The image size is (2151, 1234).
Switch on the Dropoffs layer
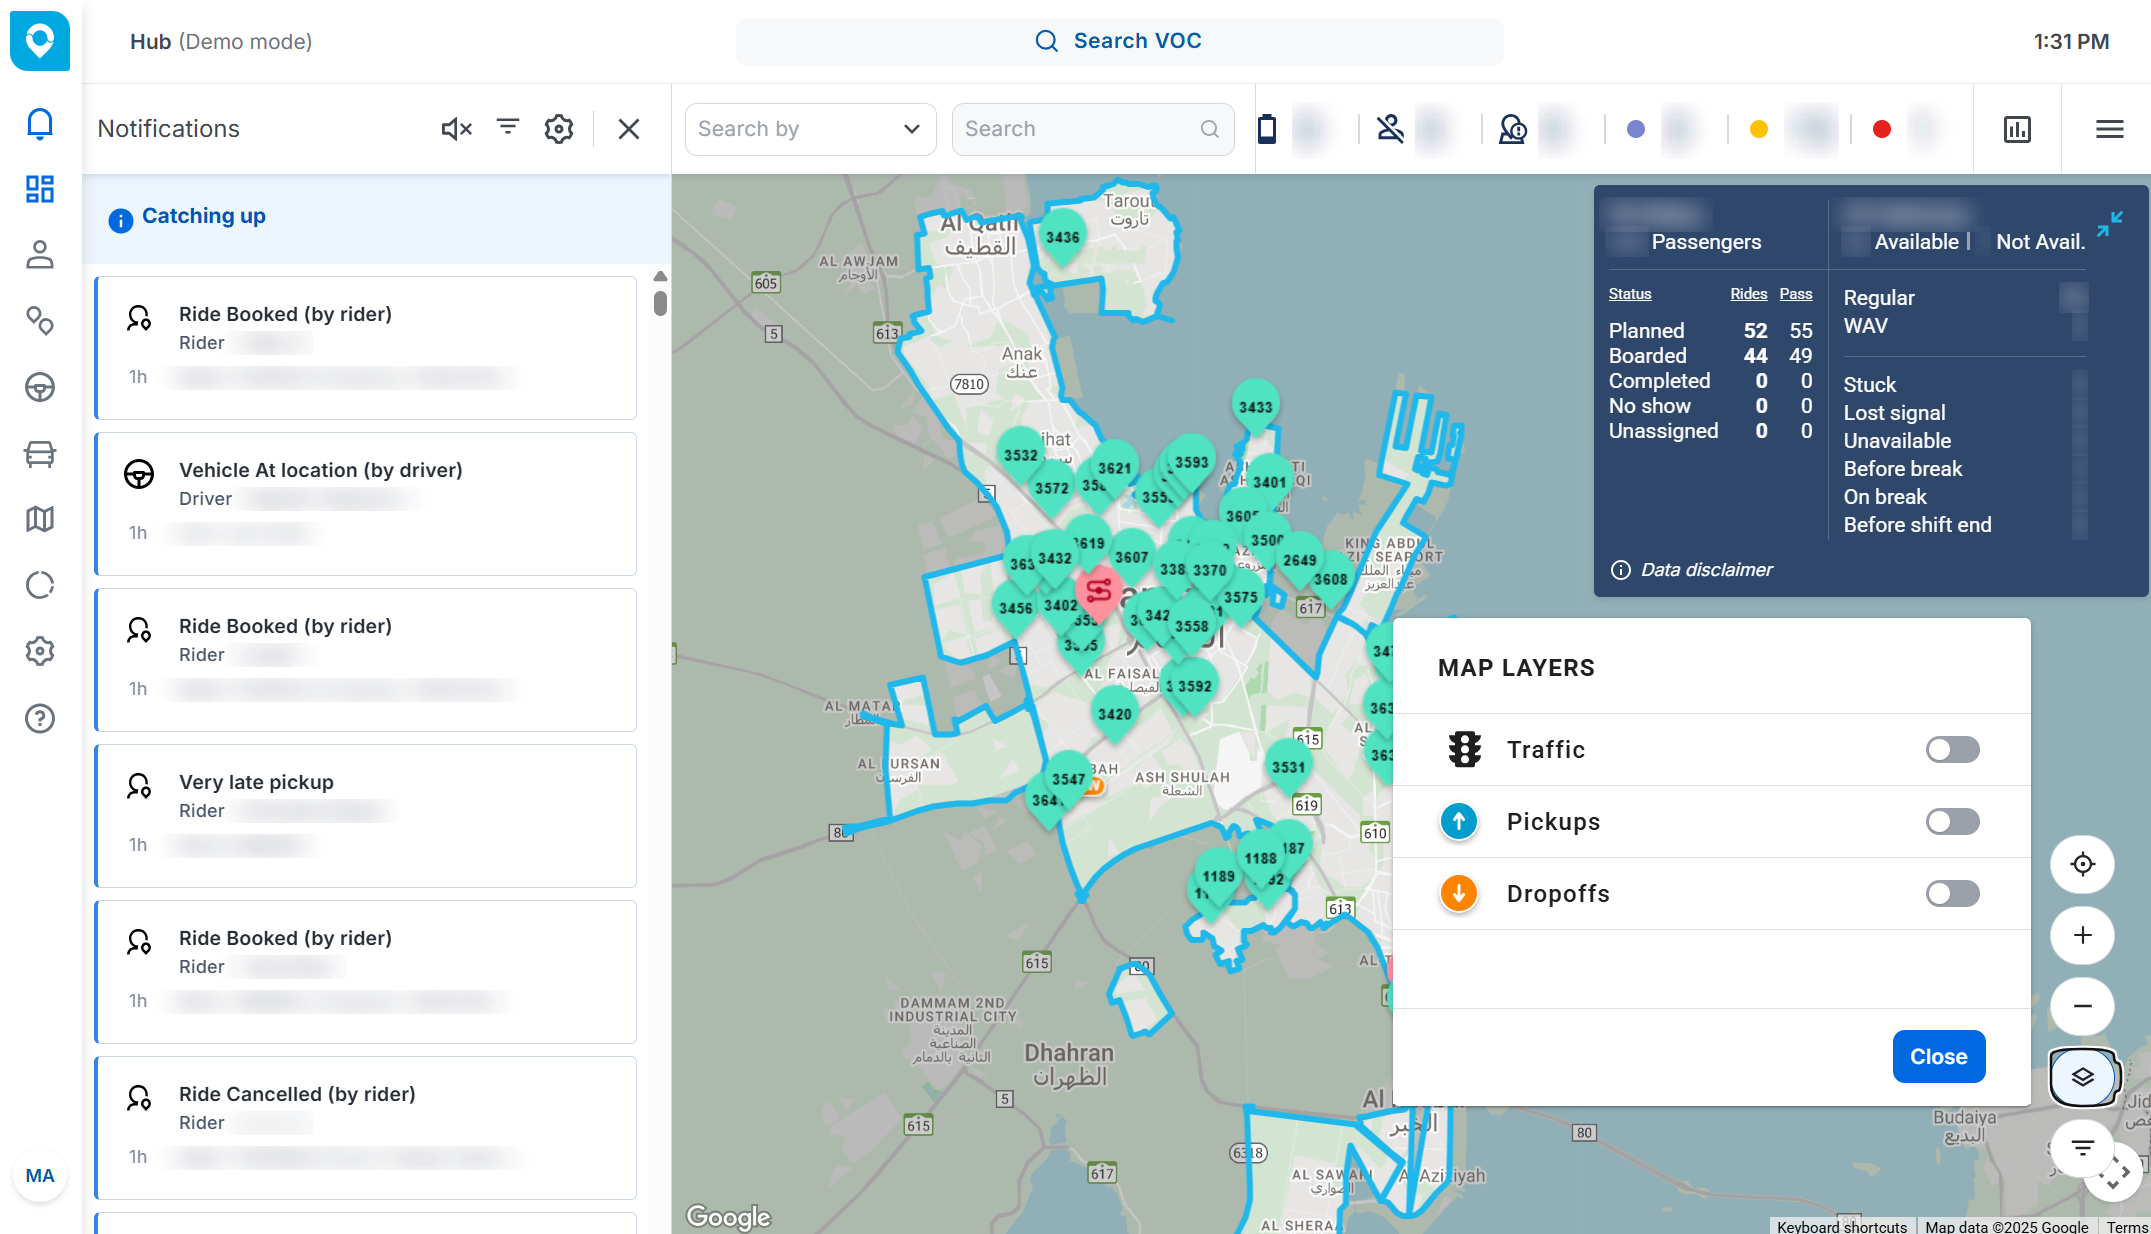pyautogui.click(x=1952, y=894)
